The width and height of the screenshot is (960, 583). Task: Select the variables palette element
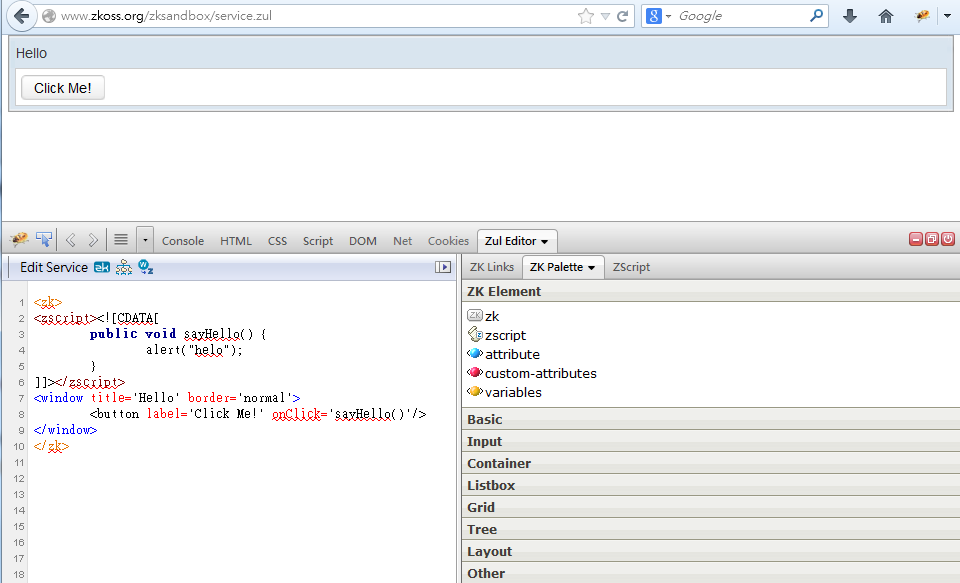pyautogui.click(x=504, y=392)
